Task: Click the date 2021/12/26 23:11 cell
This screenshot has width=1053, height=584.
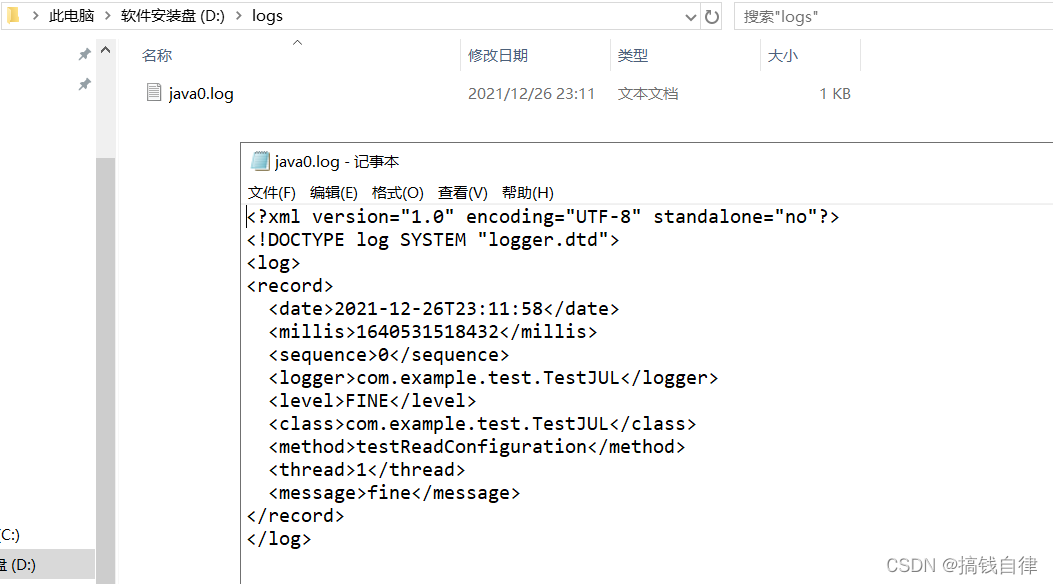Action: pyautogui.click(x=531, y=93)
